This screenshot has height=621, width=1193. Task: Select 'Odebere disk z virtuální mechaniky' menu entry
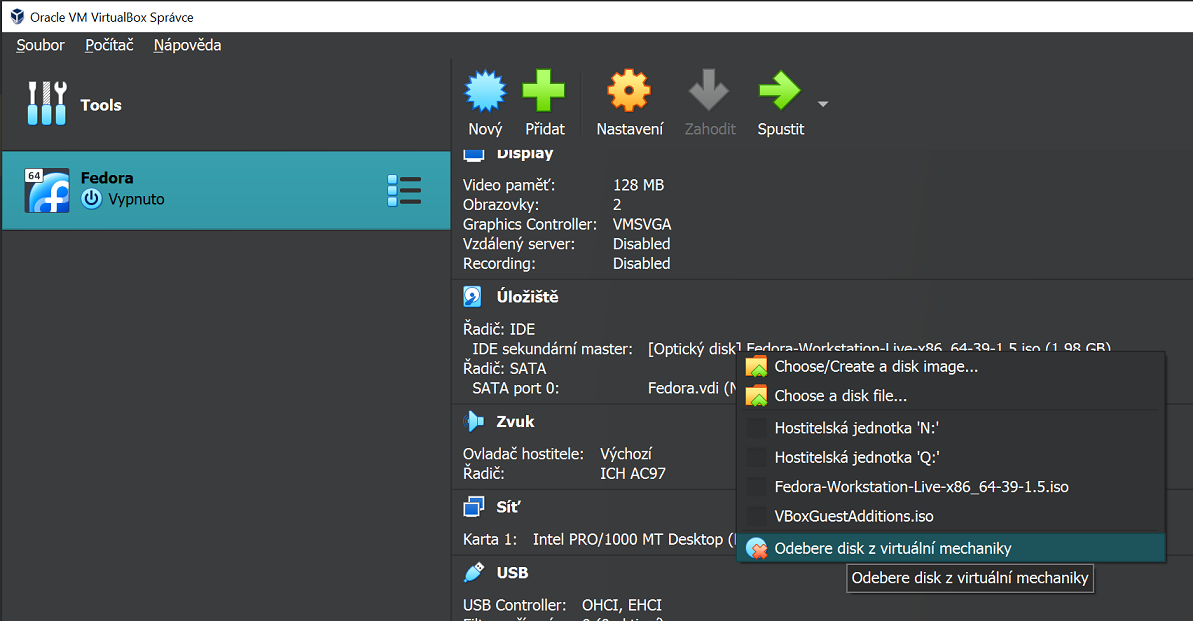click(x=951, y=548)
